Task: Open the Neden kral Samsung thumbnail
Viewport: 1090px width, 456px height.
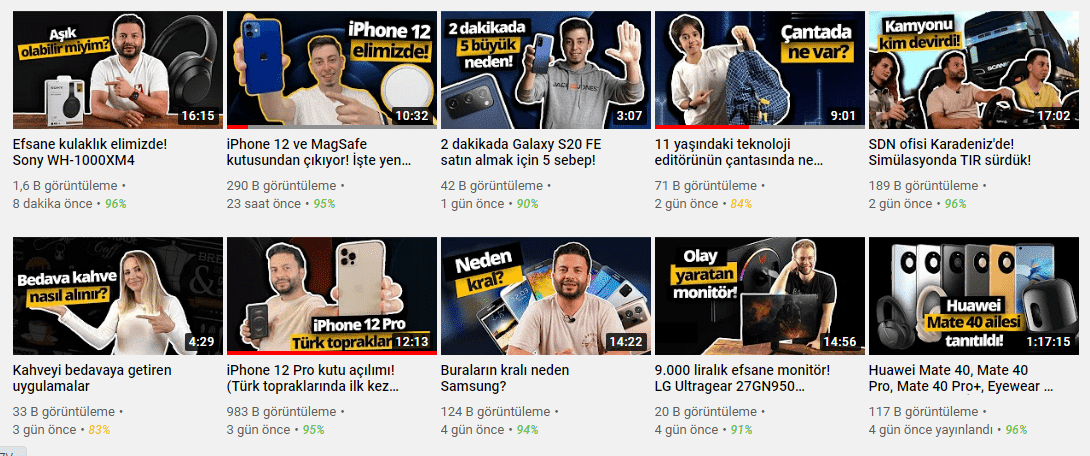Action: coord(546,296)
